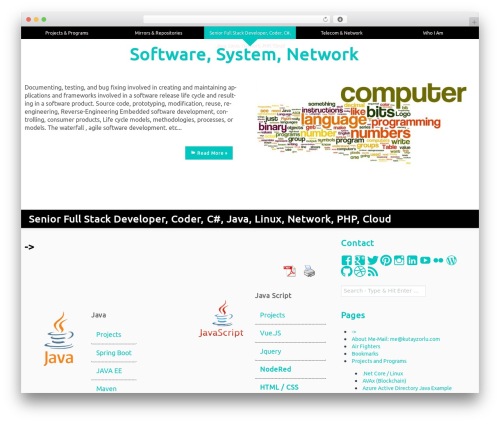Open the JAVA EE link

[x=109, y=371]
